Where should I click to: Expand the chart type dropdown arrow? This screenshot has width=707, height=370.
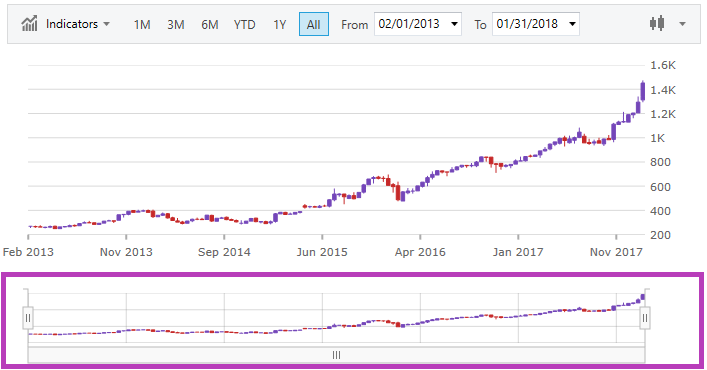coord(682,24)
